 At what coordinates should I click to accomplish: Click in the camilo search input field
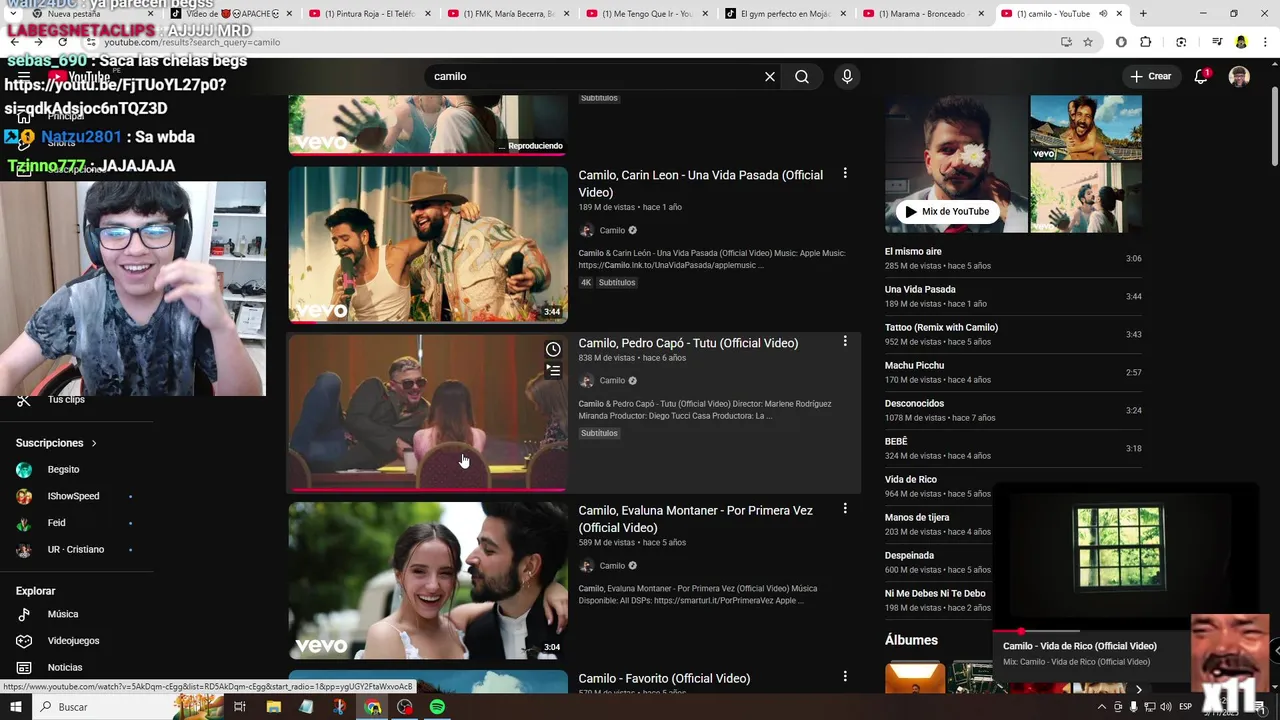(595, 77)
